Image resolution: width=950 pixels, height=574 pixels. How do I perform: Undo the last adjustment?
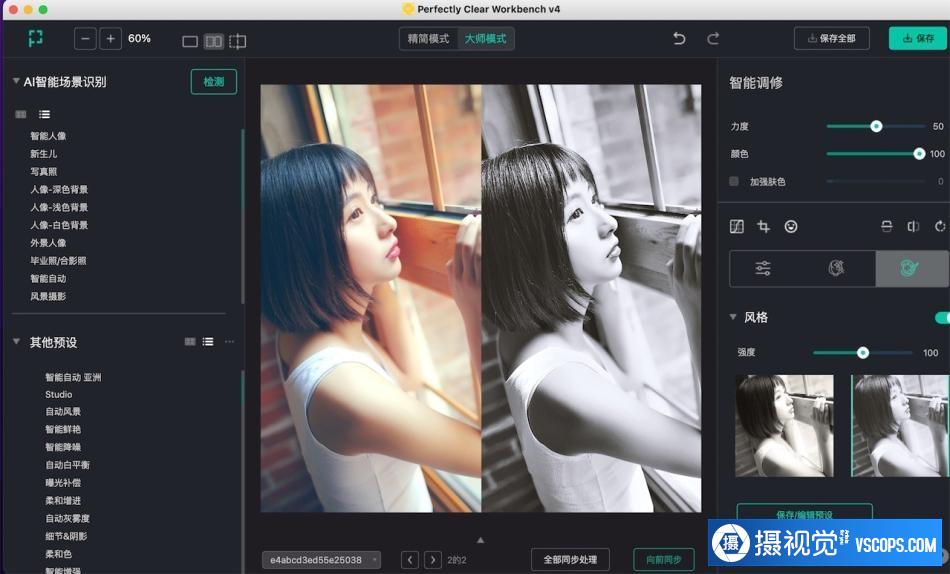pos(679,39)
